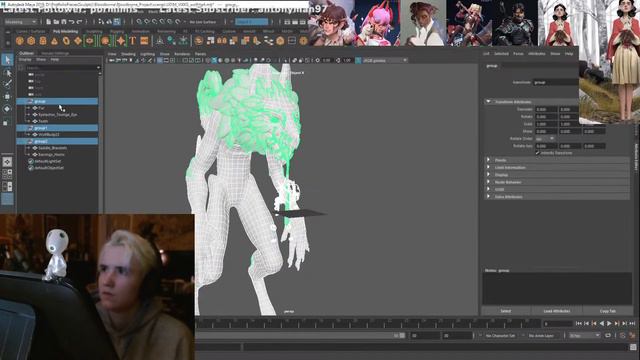Choose the Lasso Select tool
Screen dimensions: 640x360
(x=7, y=73)
